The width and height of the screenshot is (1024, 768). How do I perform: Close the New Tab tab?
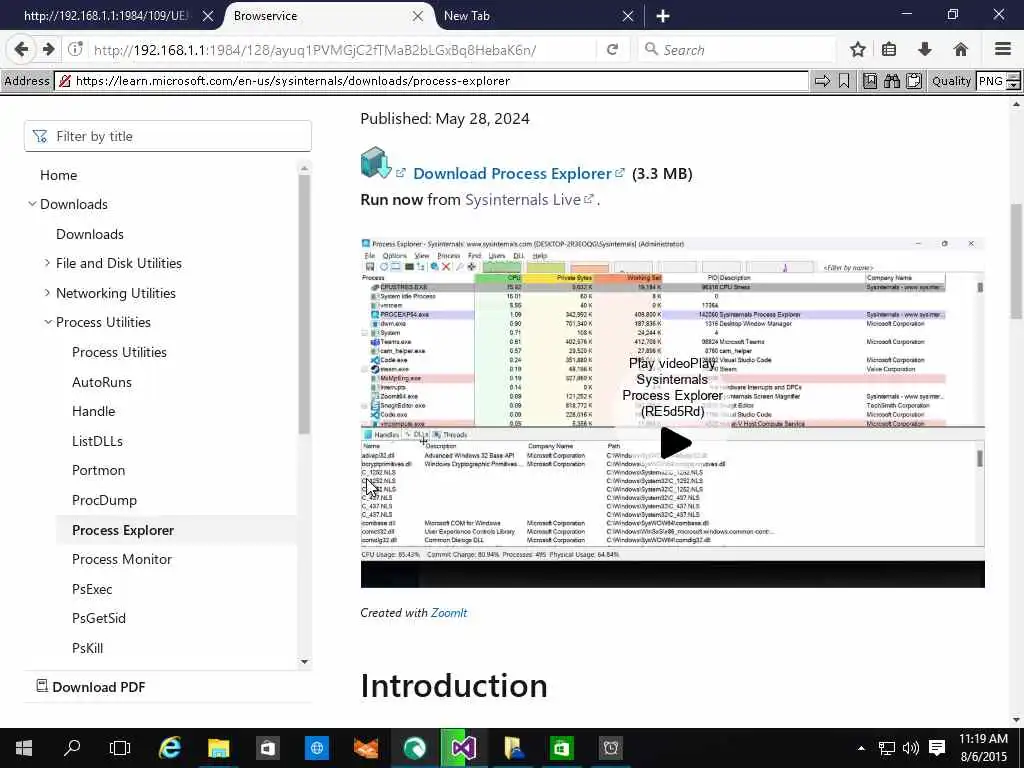click(628, 16)
